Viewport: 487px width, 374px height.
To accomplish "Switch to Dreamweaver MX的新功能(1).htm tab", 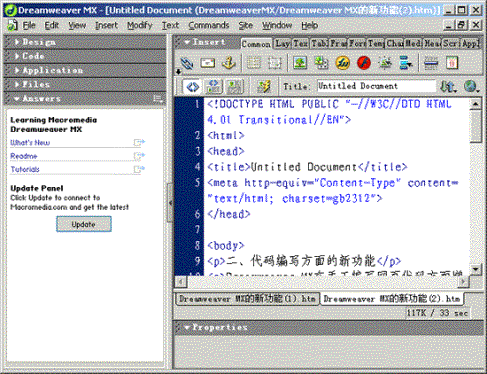I will tap(247, 299).
